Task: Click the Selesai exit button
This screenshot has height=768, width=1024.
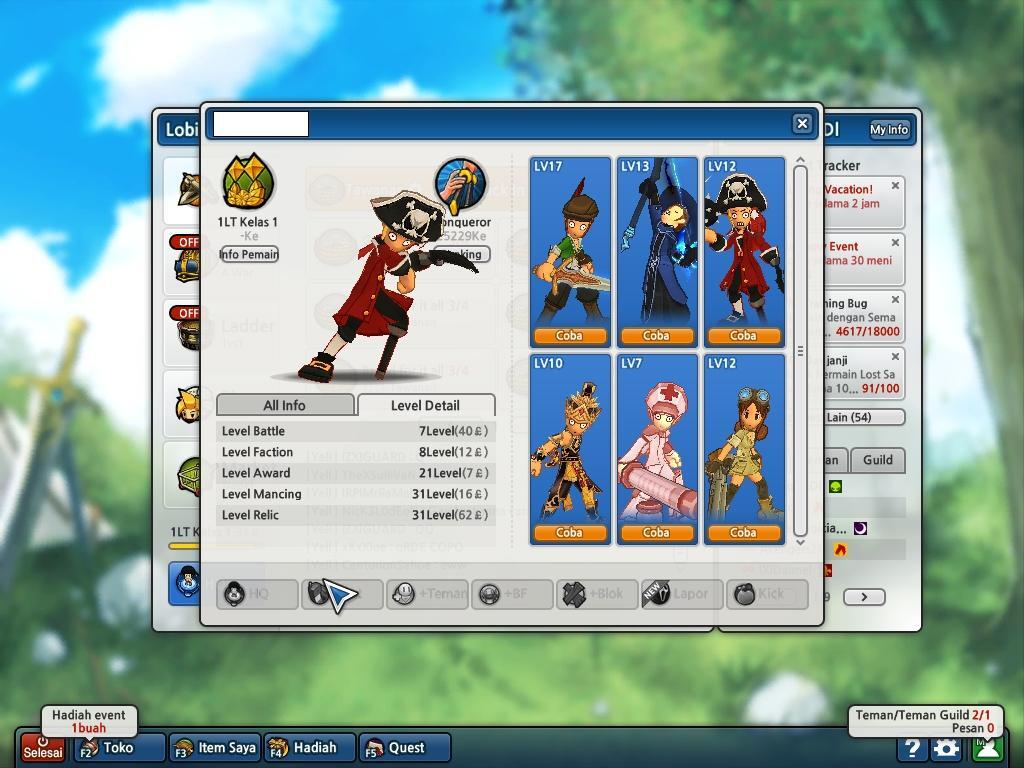Action: point(43,748)
